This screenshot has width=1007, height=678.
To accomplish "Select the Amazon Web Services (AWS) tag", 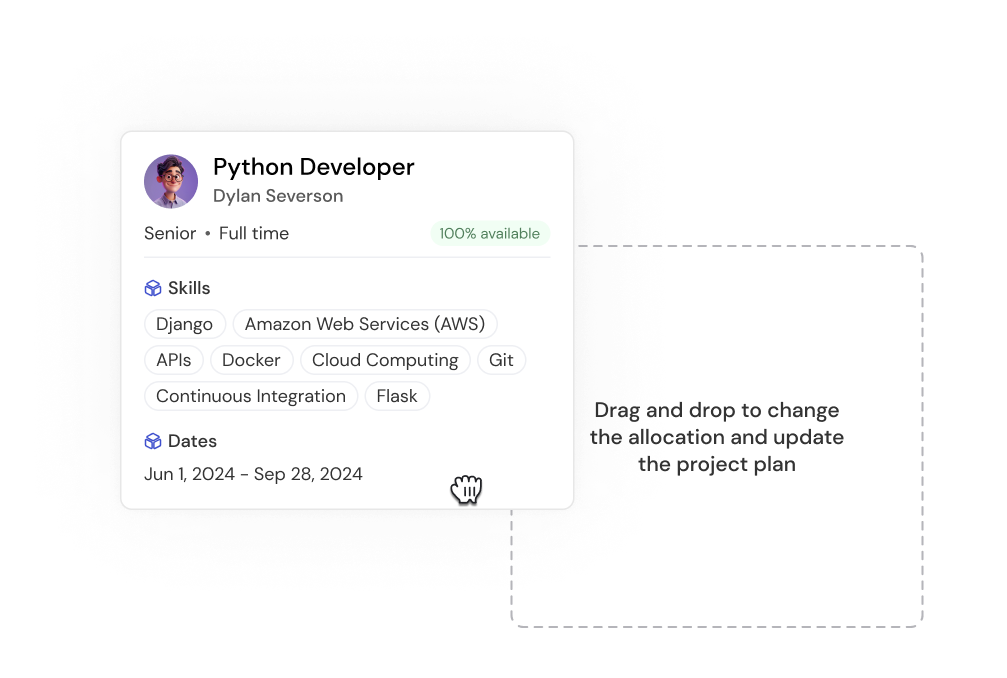I will [x=365, y=324].
